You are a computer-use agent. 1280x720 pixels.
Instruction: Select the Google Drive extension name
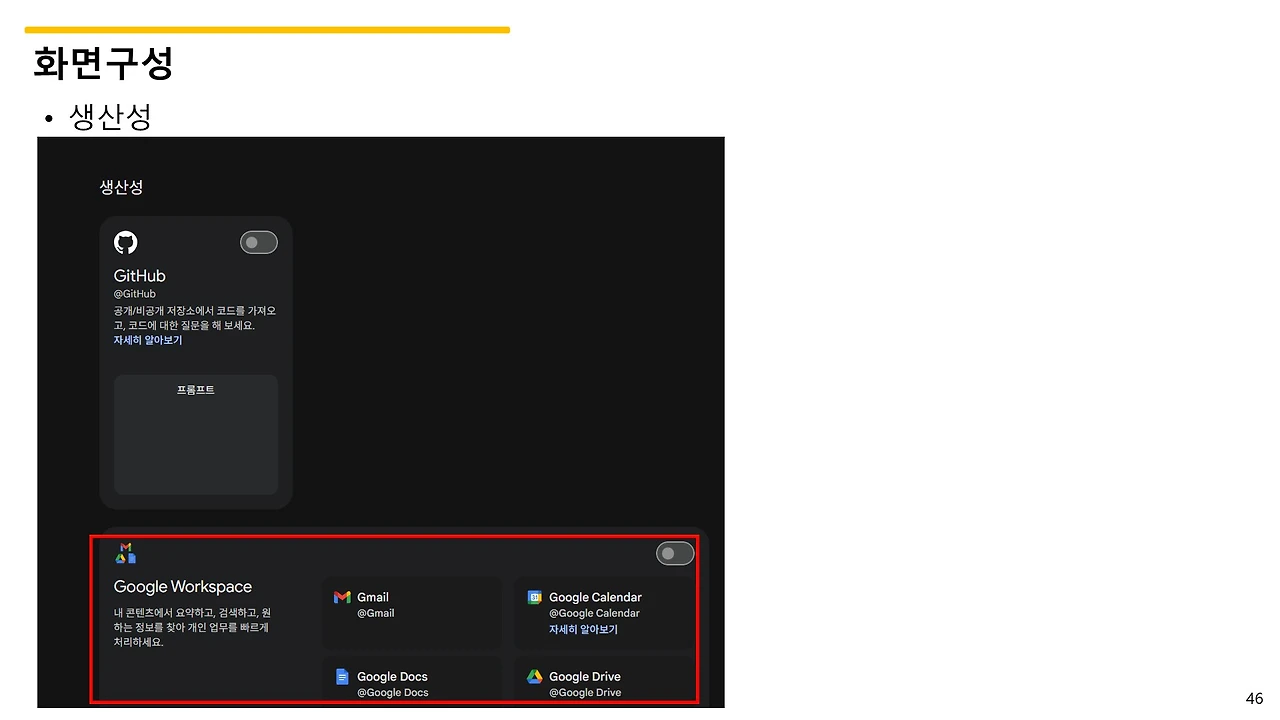click(x=585, y=677)
